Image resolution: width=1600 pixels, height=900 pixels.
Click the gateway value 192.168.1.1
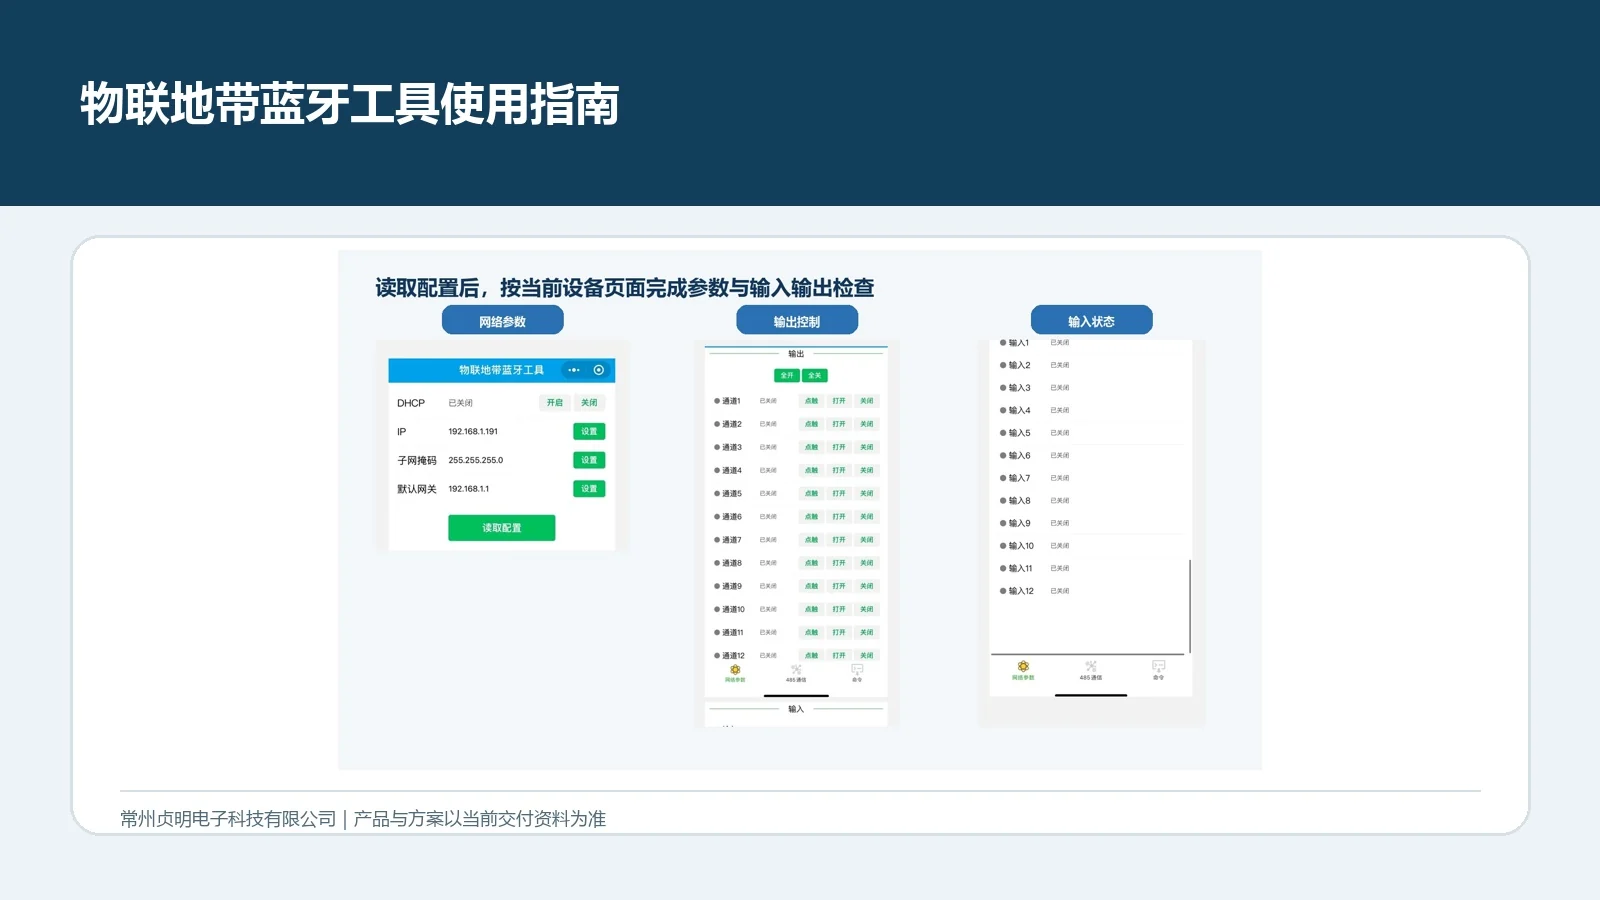[x=469, y=489]
